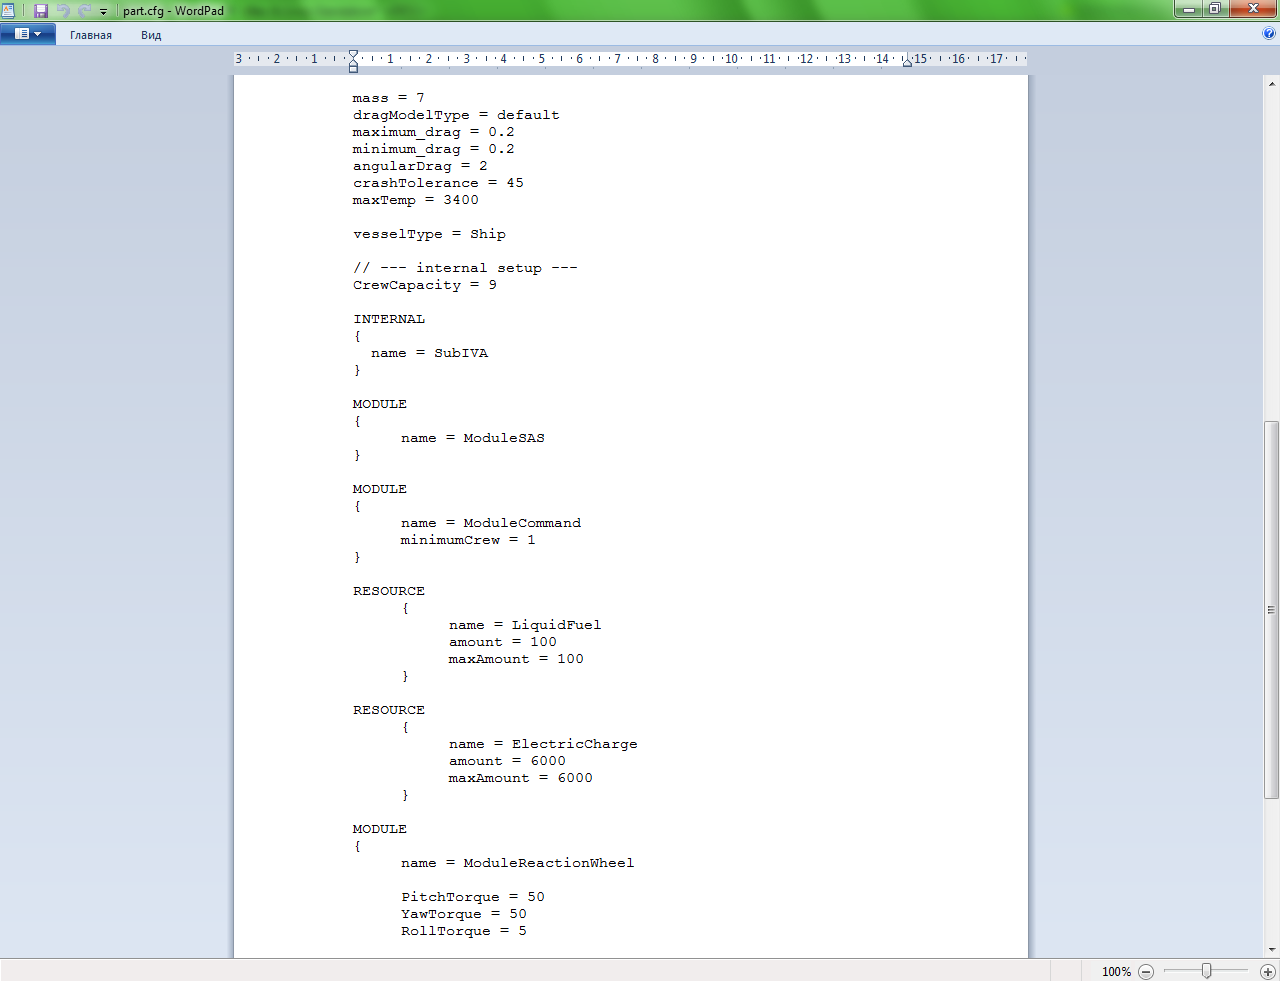This screenshot has height=981, width=1280.
Task: Click the scrollbar up arrow
Action: pyautogui.click(x=1271, y=84)
